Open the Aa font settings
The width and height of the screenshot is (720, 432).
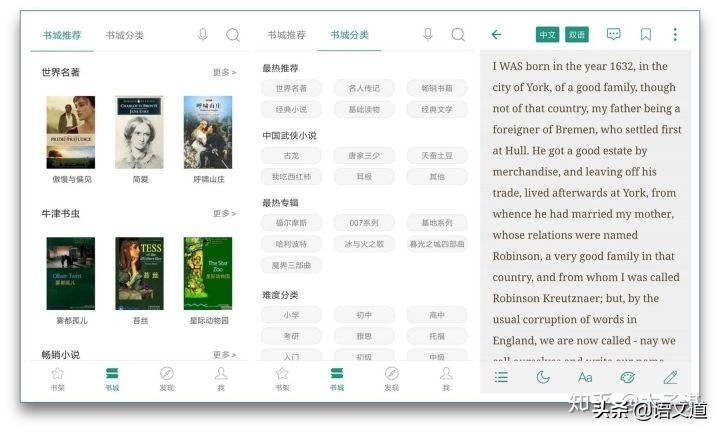click(x=585, y=377)
